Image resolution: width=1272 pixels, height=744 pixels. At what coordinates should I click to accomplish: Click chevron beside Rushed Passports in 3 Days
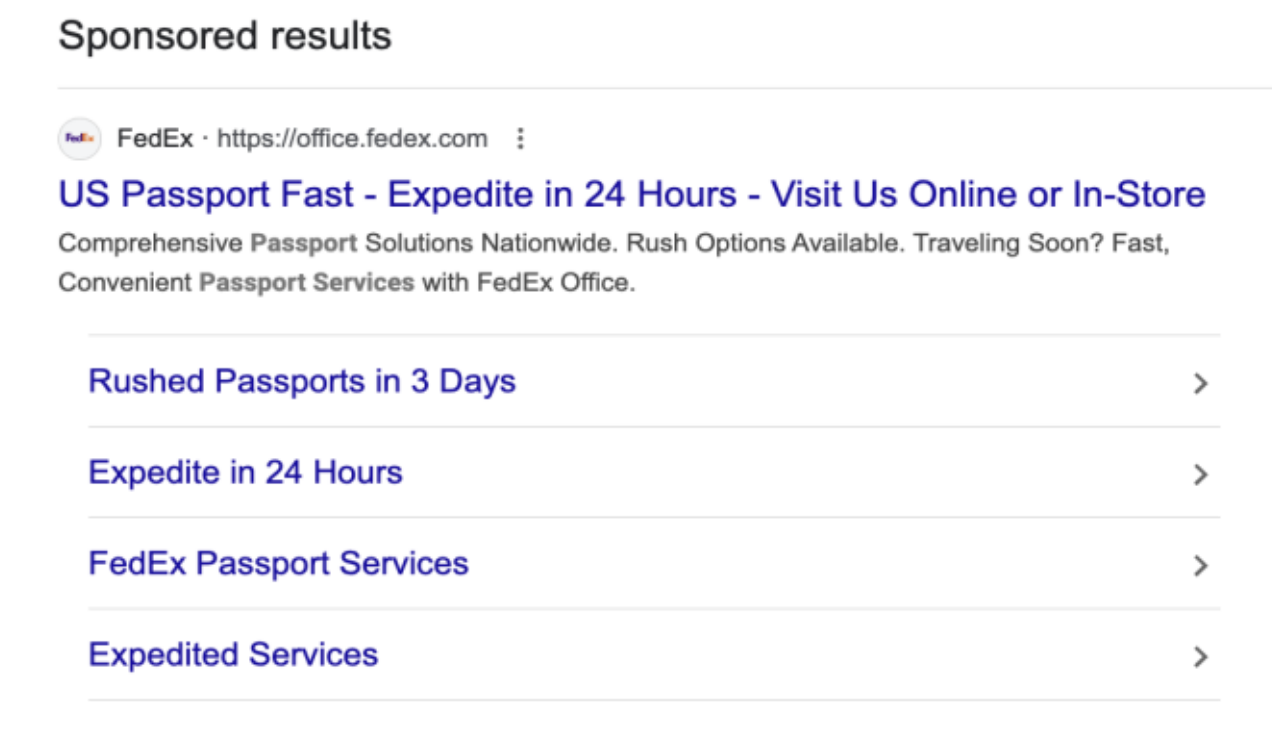(x=1201, y=383)
